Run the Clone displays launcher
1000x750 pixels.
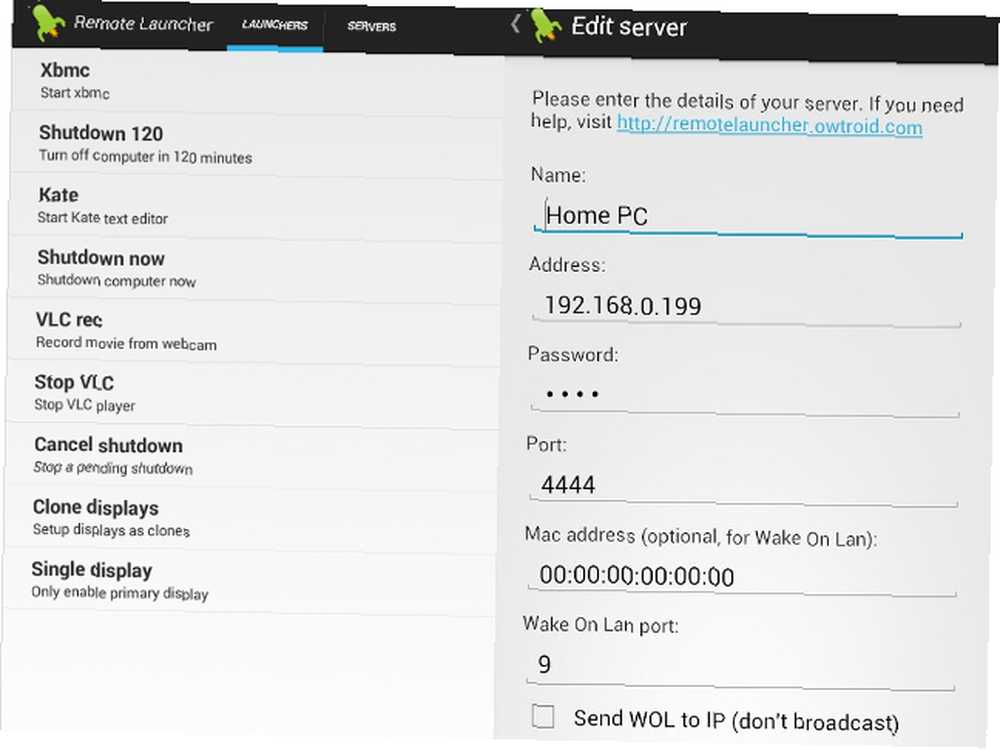coord(251,518)
